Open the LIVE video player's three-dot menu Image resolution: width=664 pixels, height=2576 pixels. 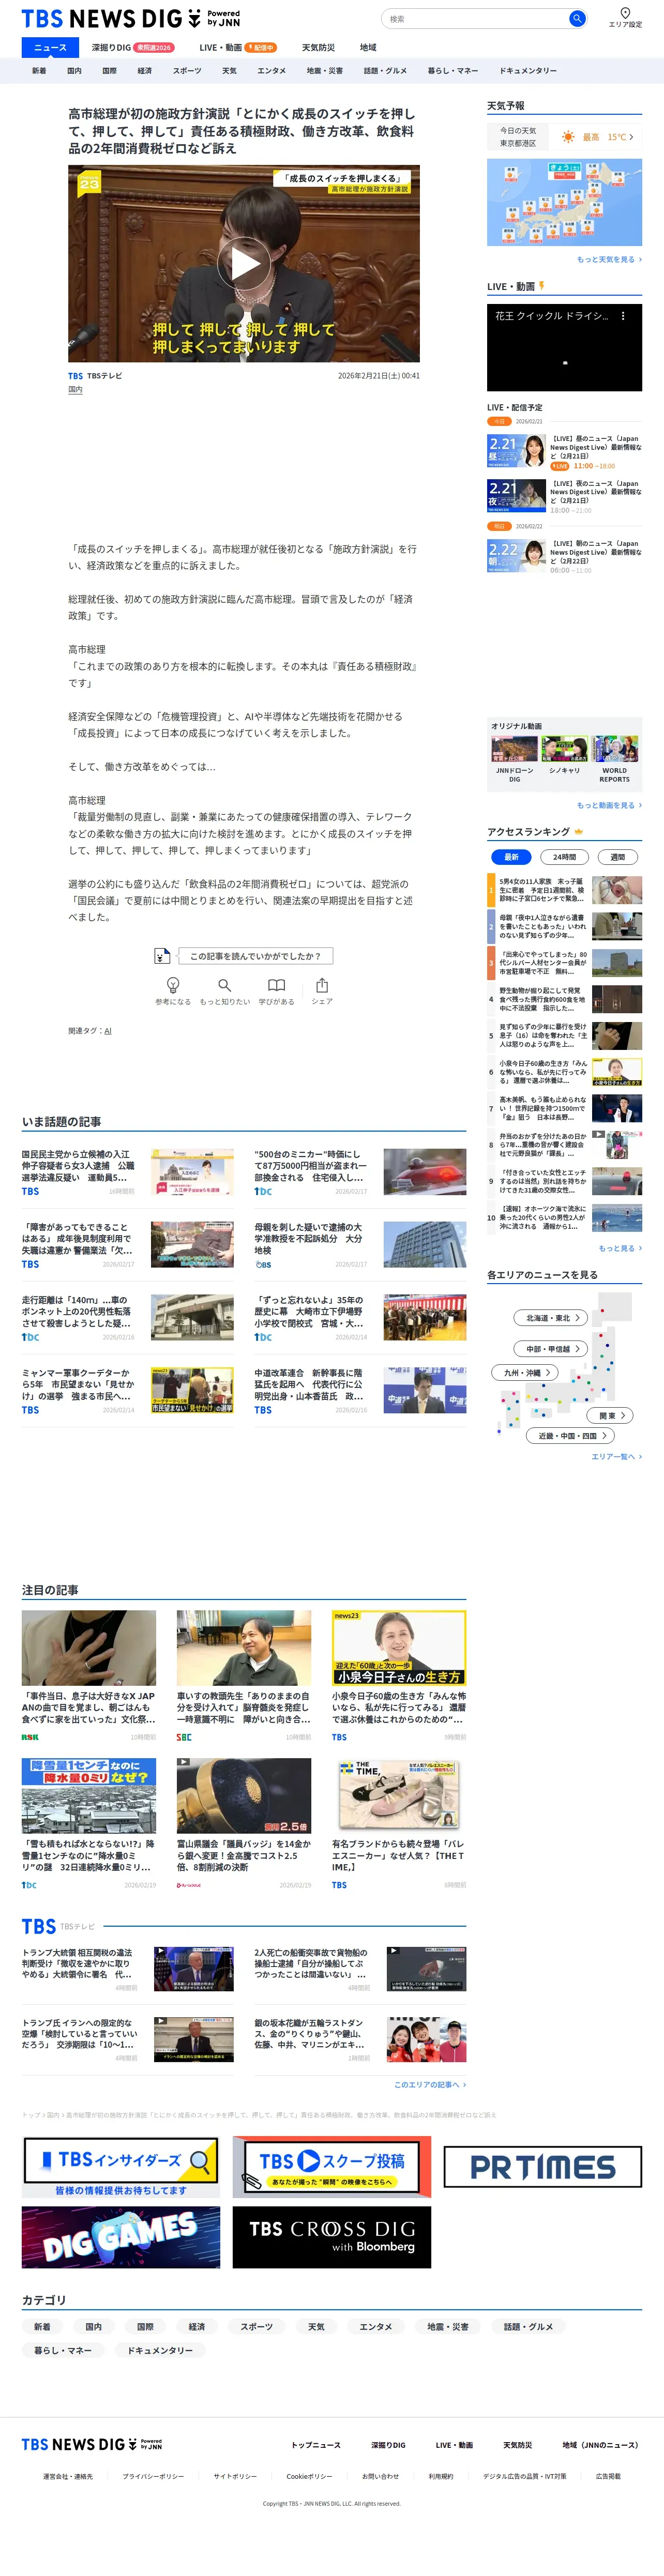(x=623, y=316)
